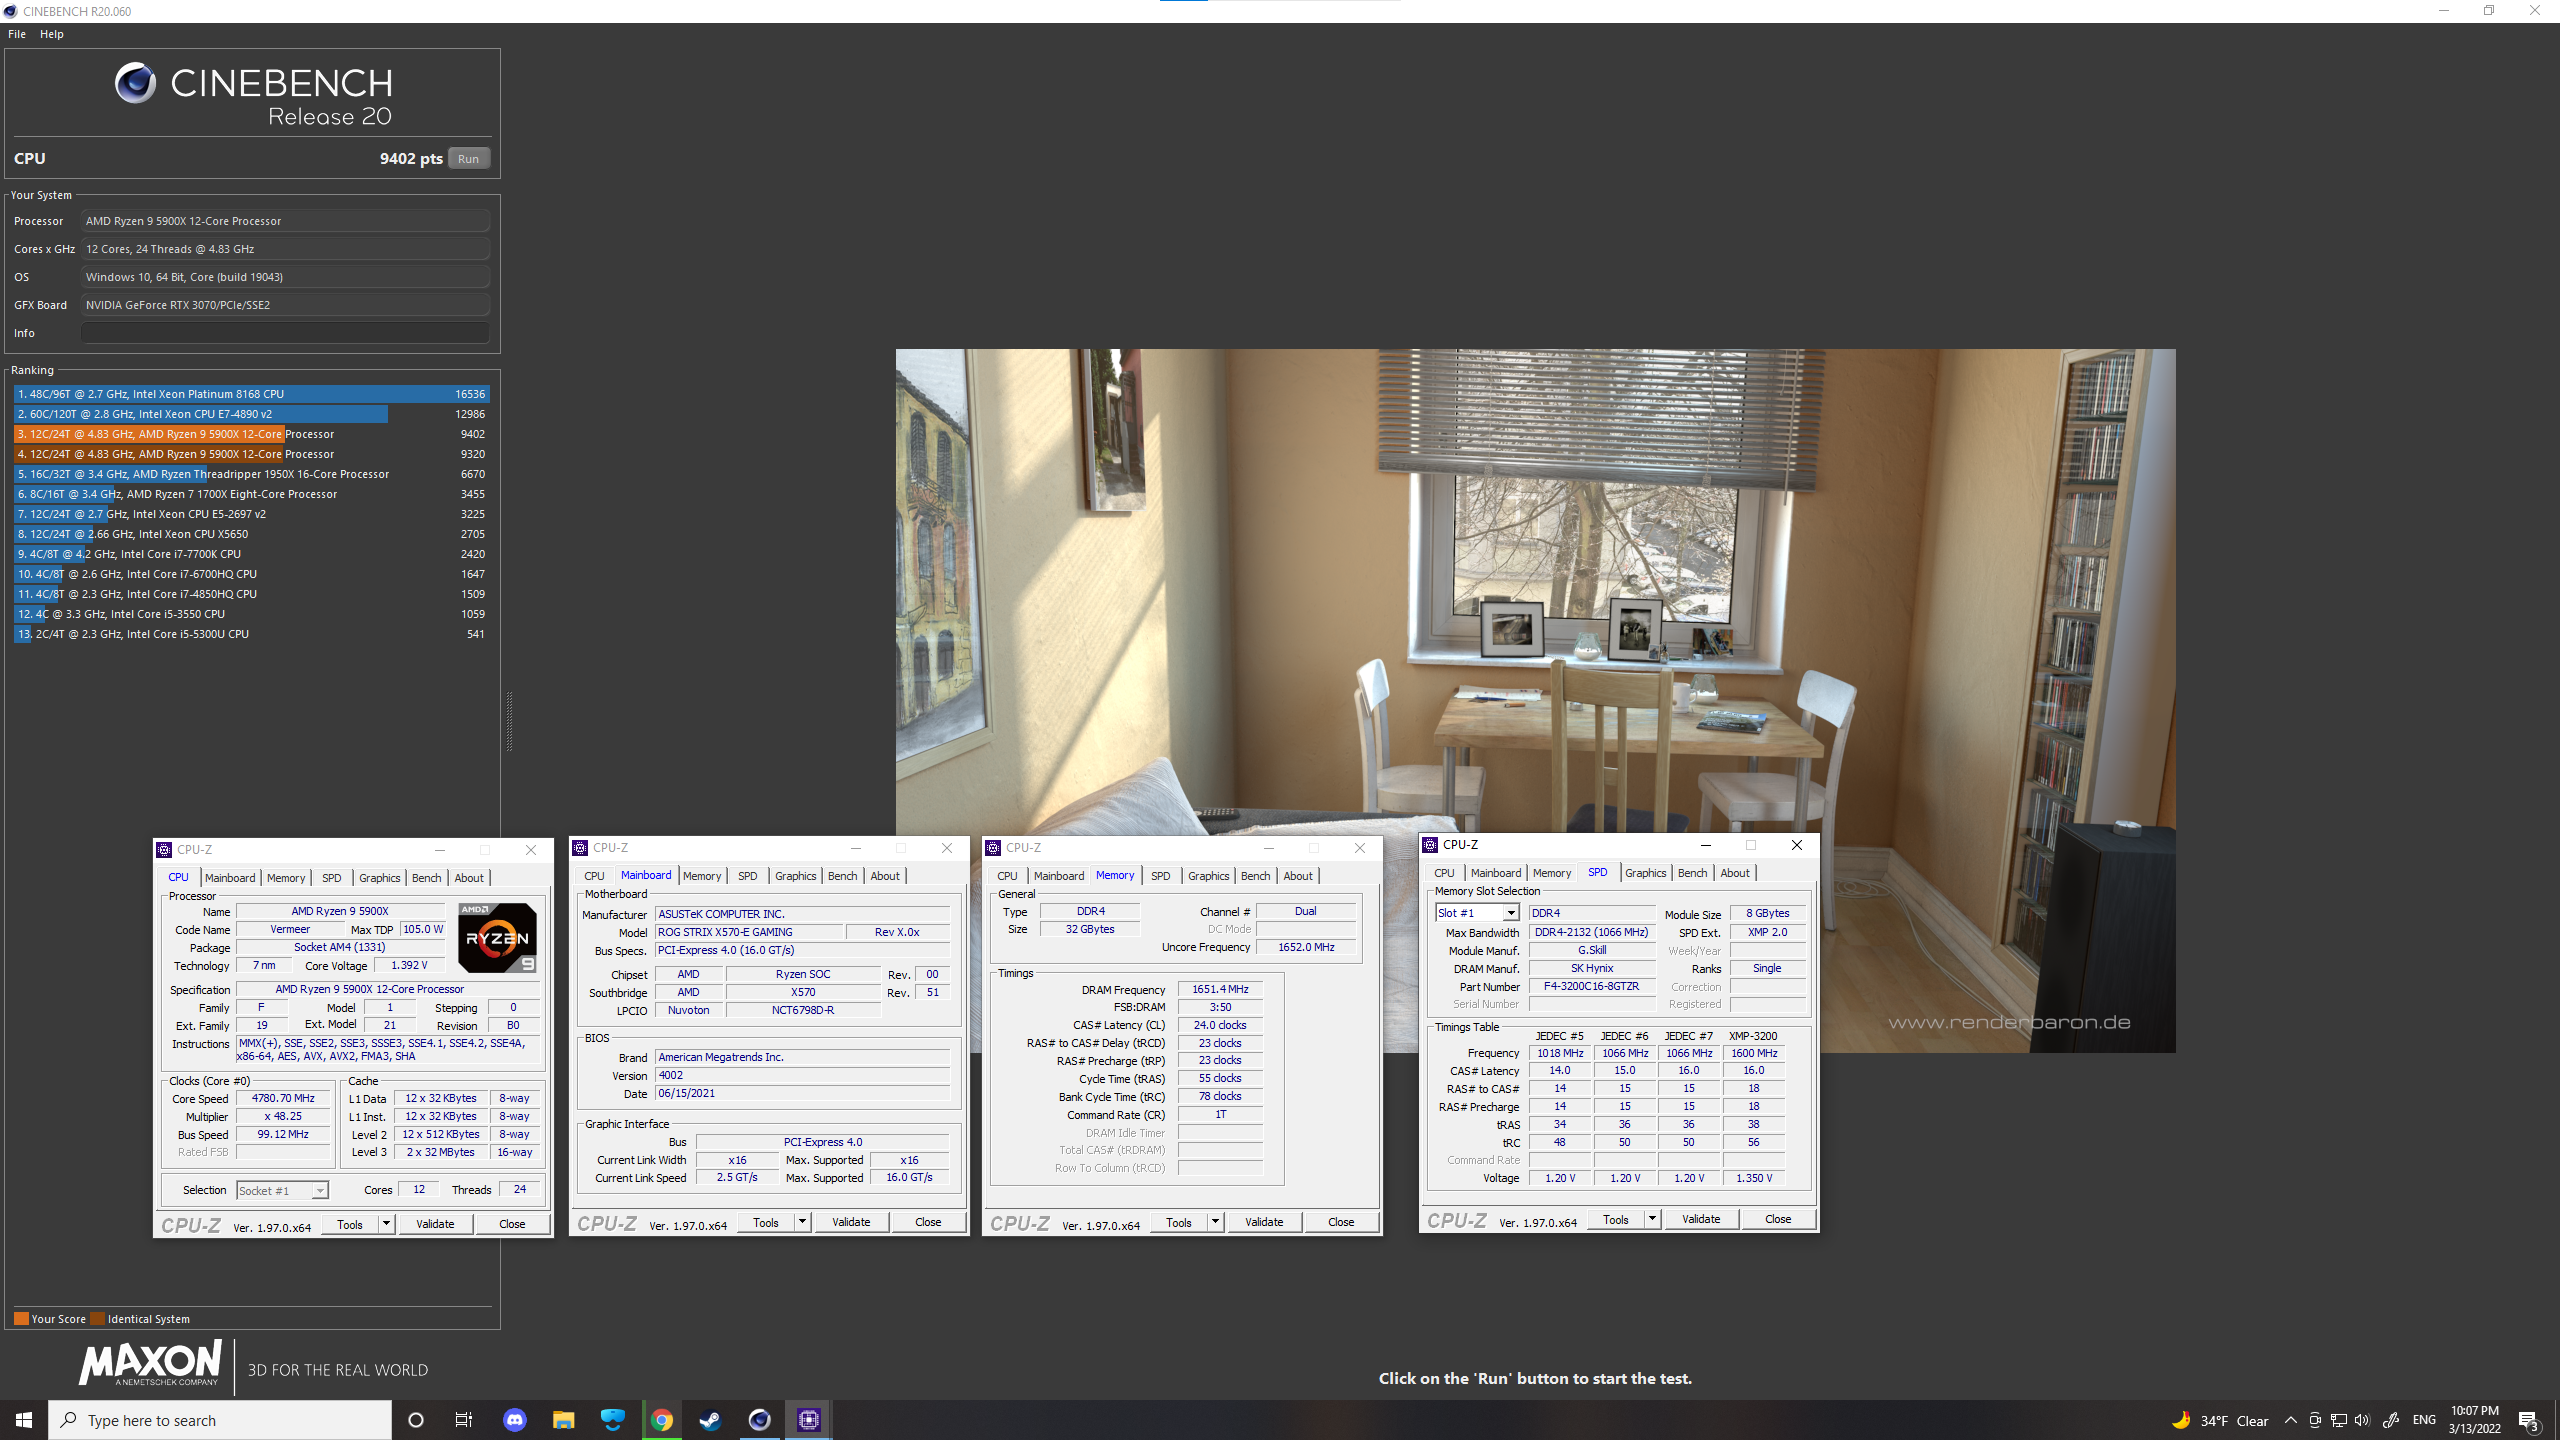Click Close button in CPU-Z Memory window
This screenshot has width=2560, height=1440.
pos(1341,1222)
